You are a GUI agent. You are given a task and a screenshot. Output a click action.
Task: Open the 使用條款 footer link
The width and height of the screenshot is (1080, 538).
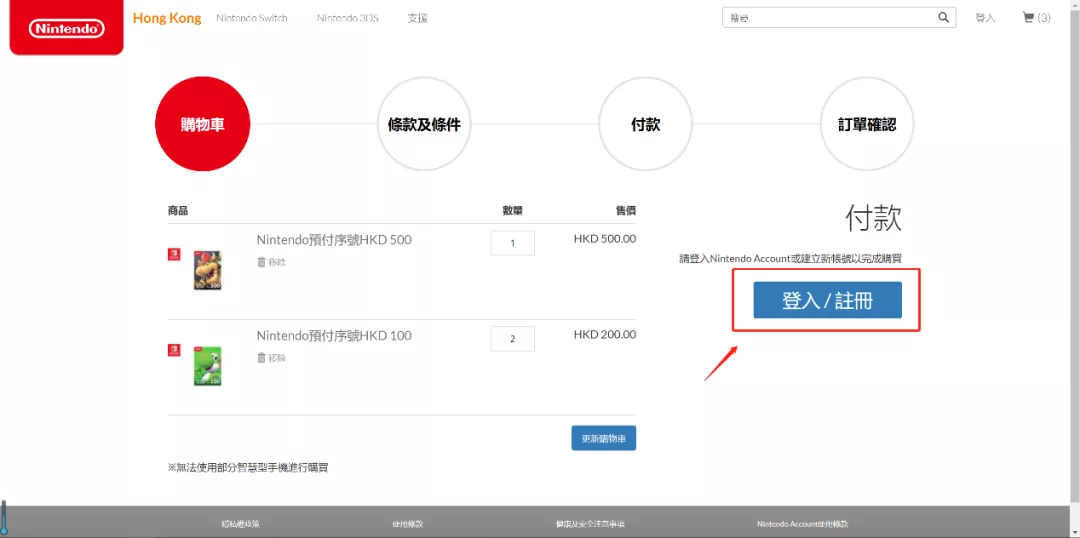pyautogui.click(x=408, y=524)
